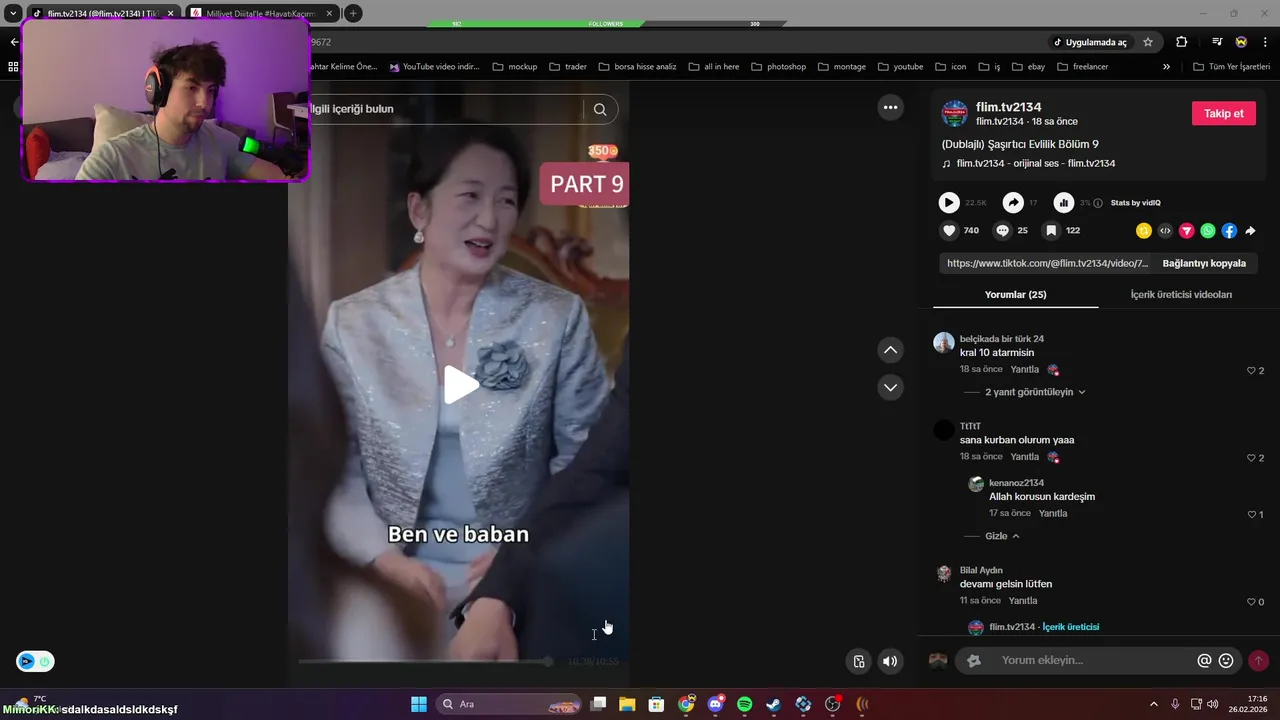Screen dimensions: 1280x720
Task: Show hidden system tray icons chevron
Action: click(x=1153, y=704)
